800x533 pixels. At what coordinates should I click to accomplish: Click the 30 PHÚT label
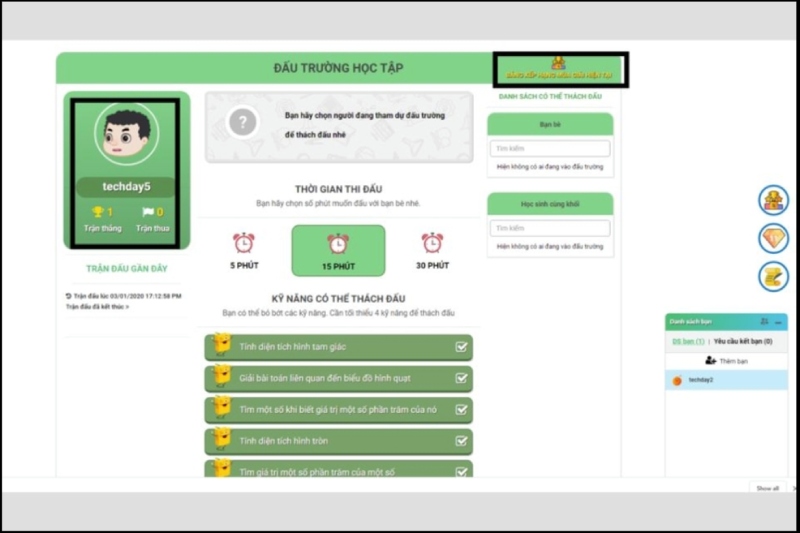[432, 265]
